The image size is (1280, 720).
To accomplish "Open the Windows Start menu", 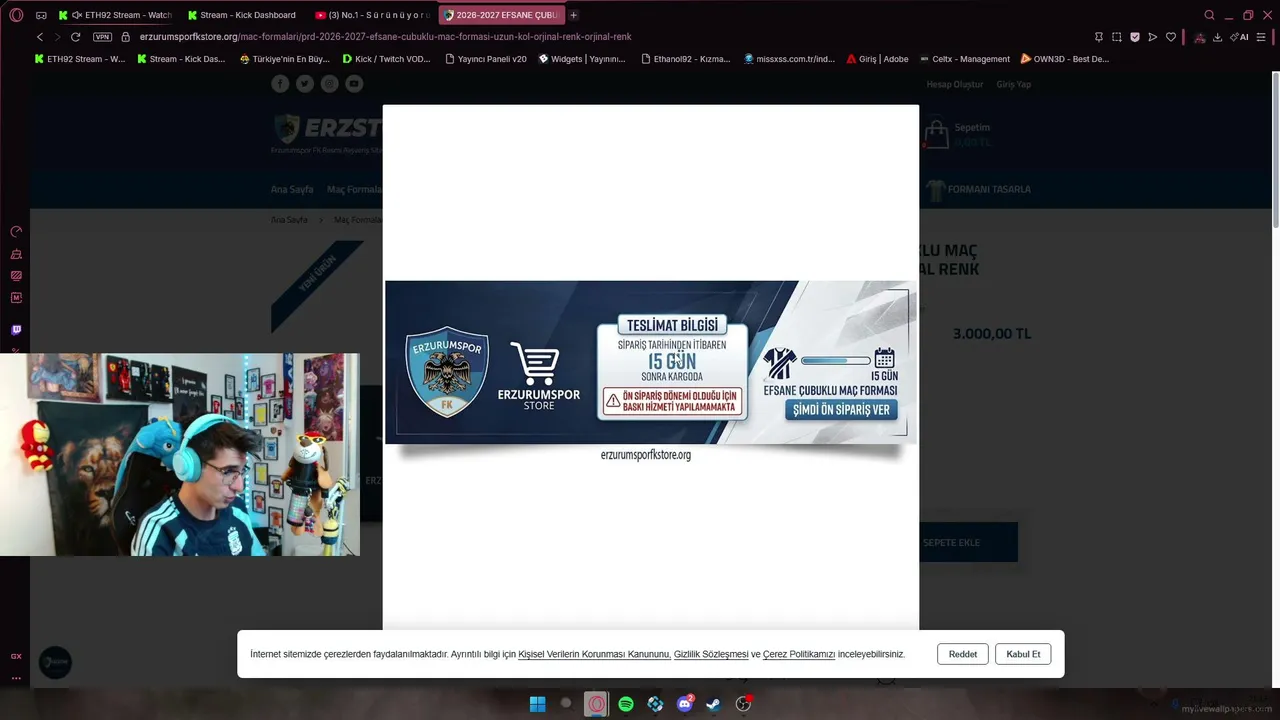I will pos(537,704).
